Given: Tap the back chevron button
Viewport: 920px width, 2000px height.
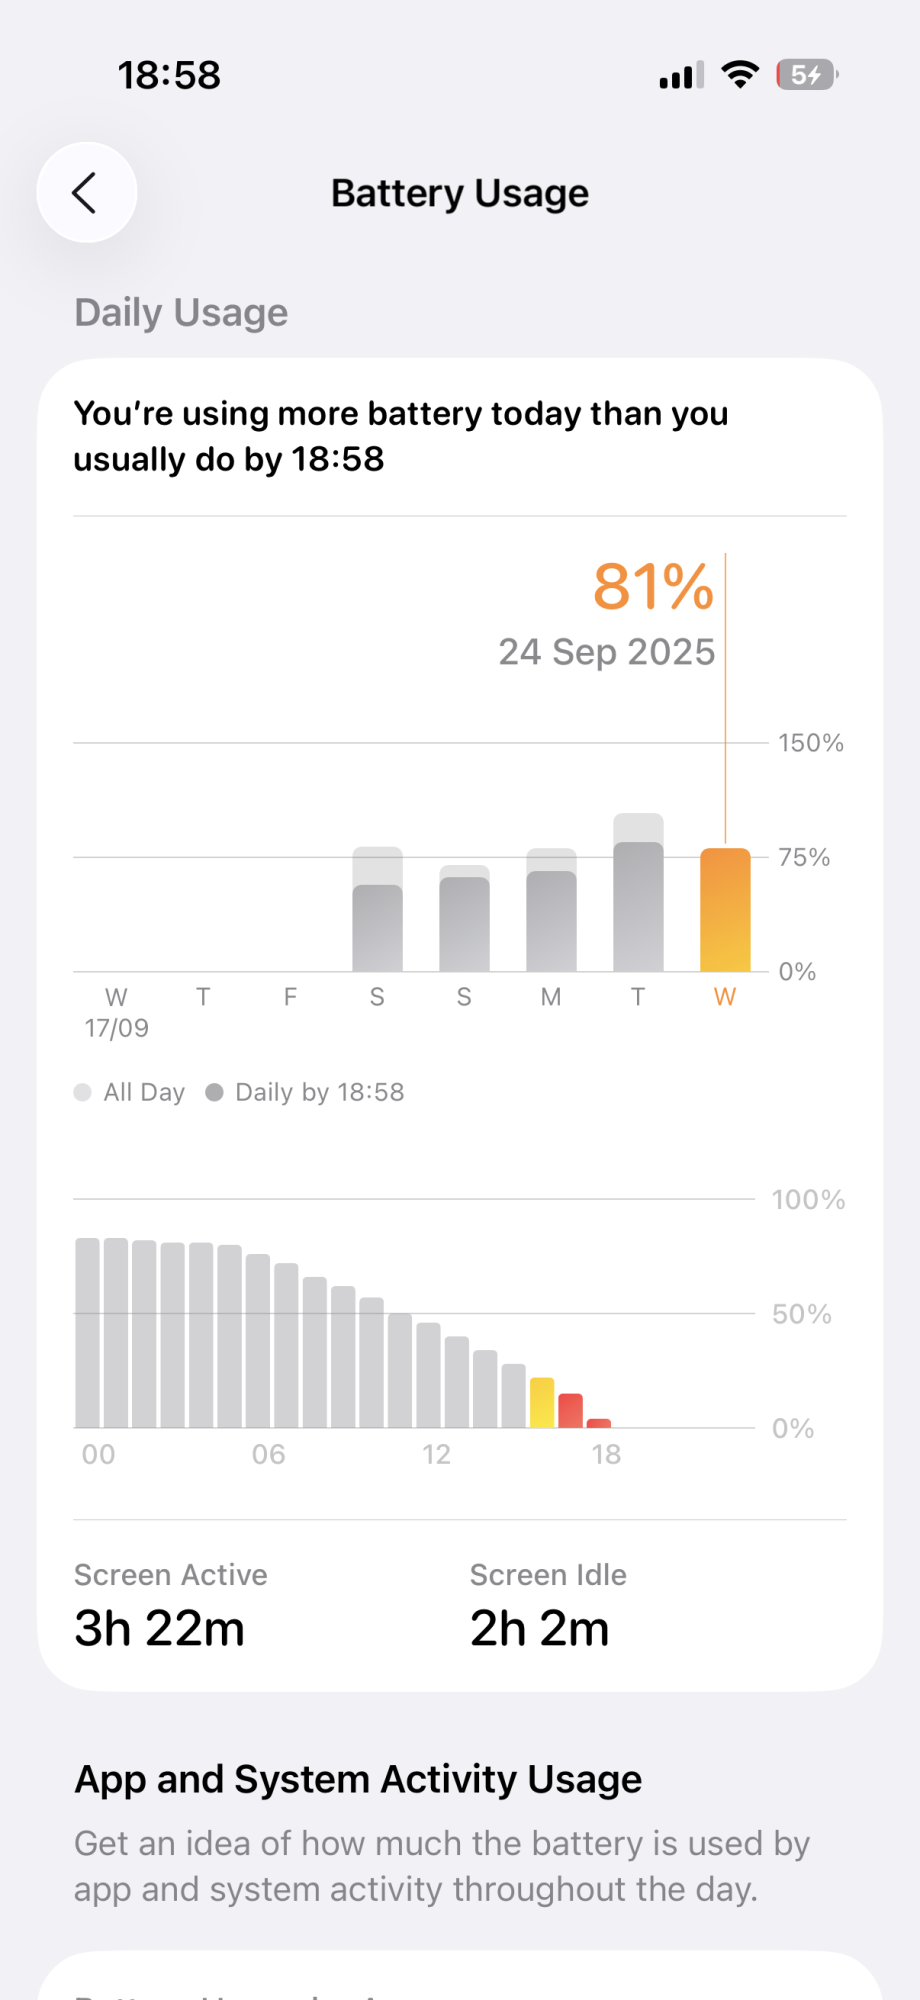Looking at the screenshot, I should 86,193.
